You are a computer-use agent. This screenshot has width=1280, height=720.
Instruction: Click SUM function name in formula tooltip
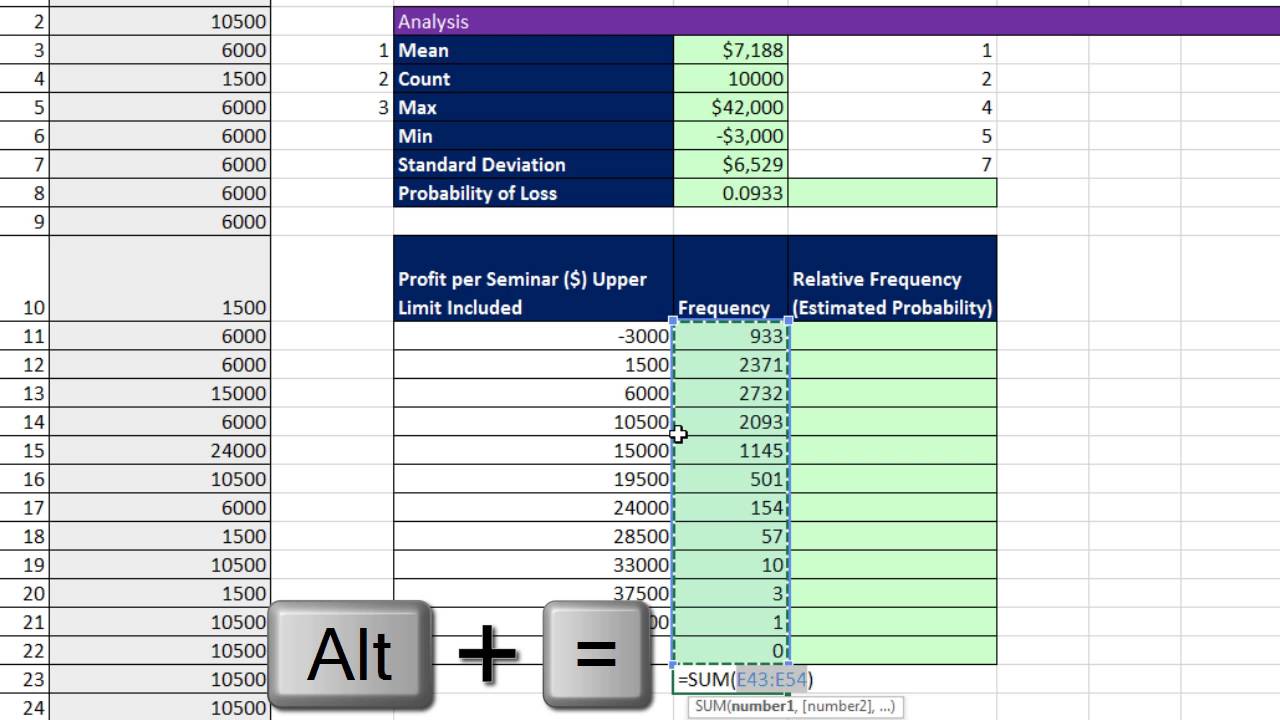711,706
